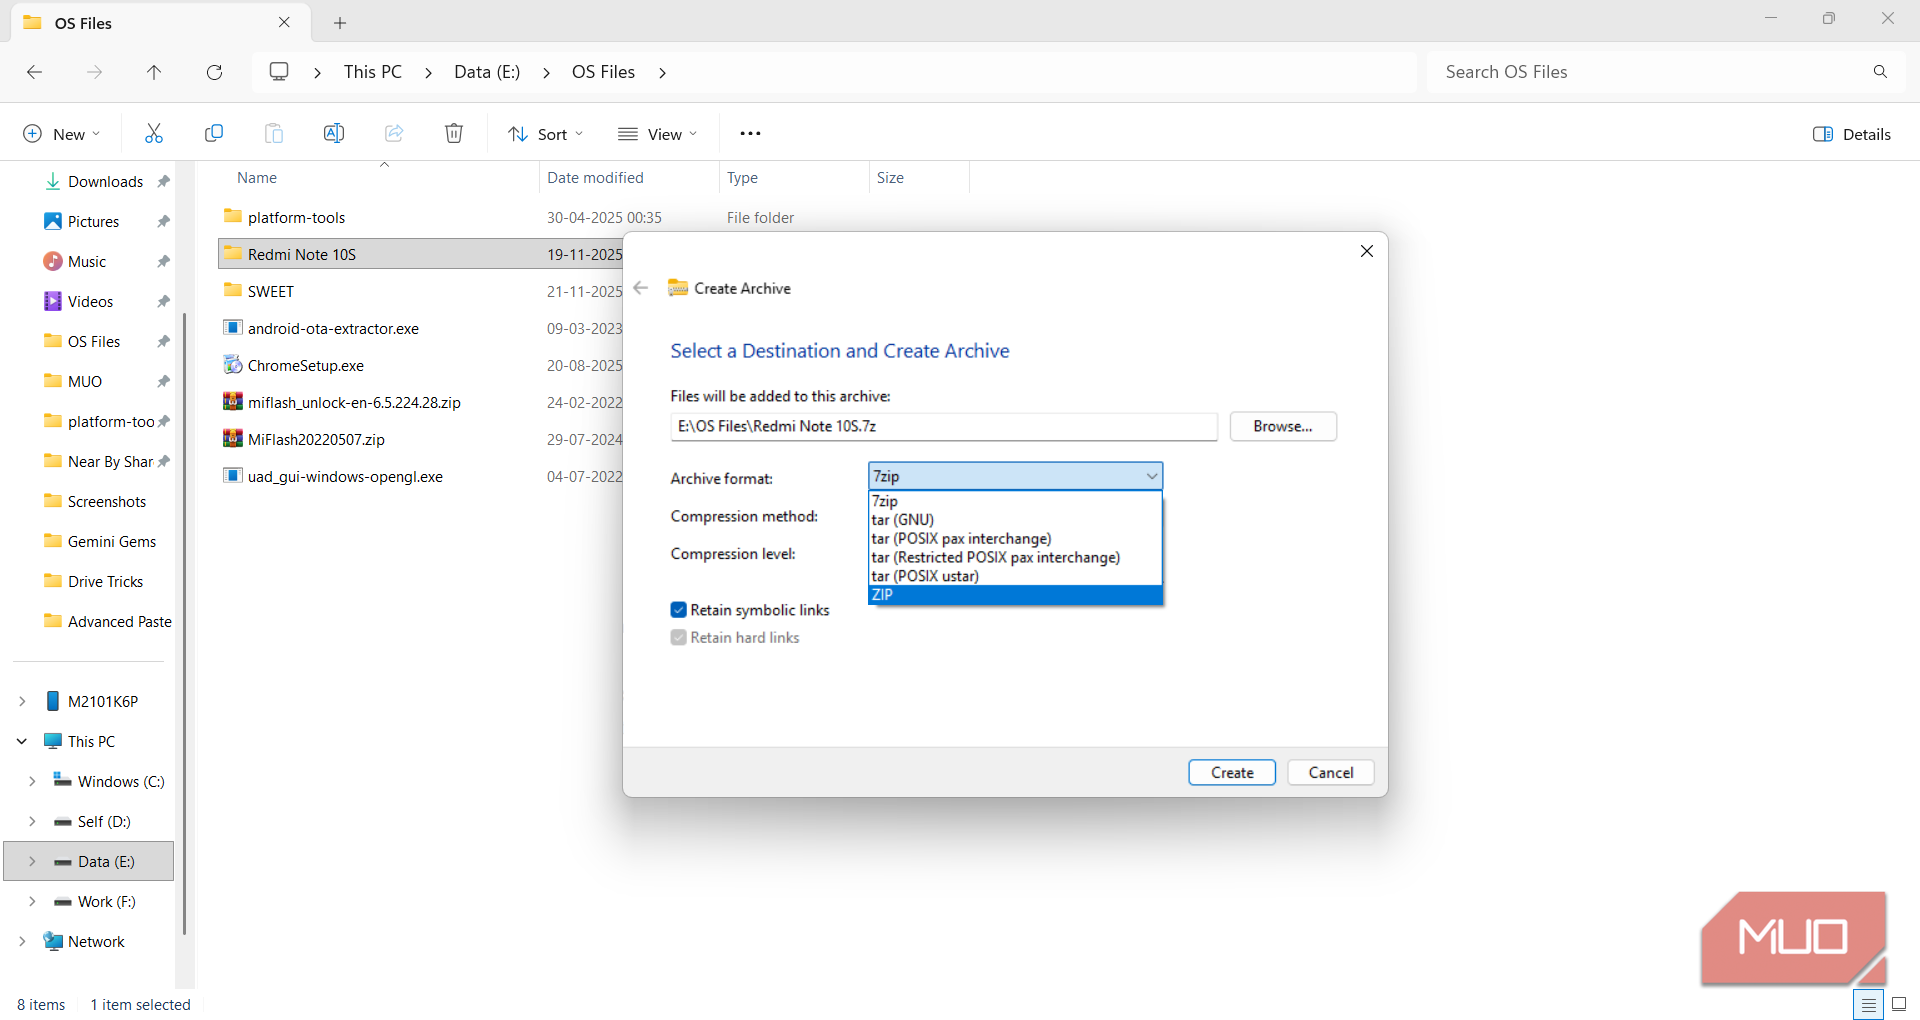Image resolution: width=1920 pixels, height=1020 pixels.
Task: Open Videos in quick access
Action: tap(90, 301)
